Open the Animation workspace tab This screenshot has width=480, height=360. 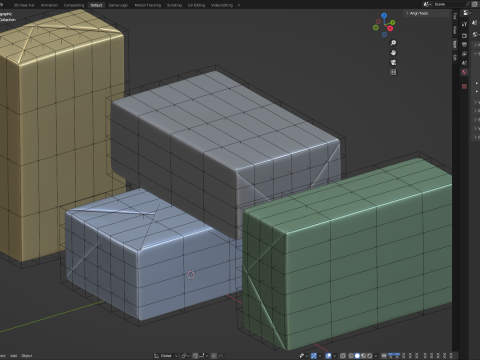[49, 5]
